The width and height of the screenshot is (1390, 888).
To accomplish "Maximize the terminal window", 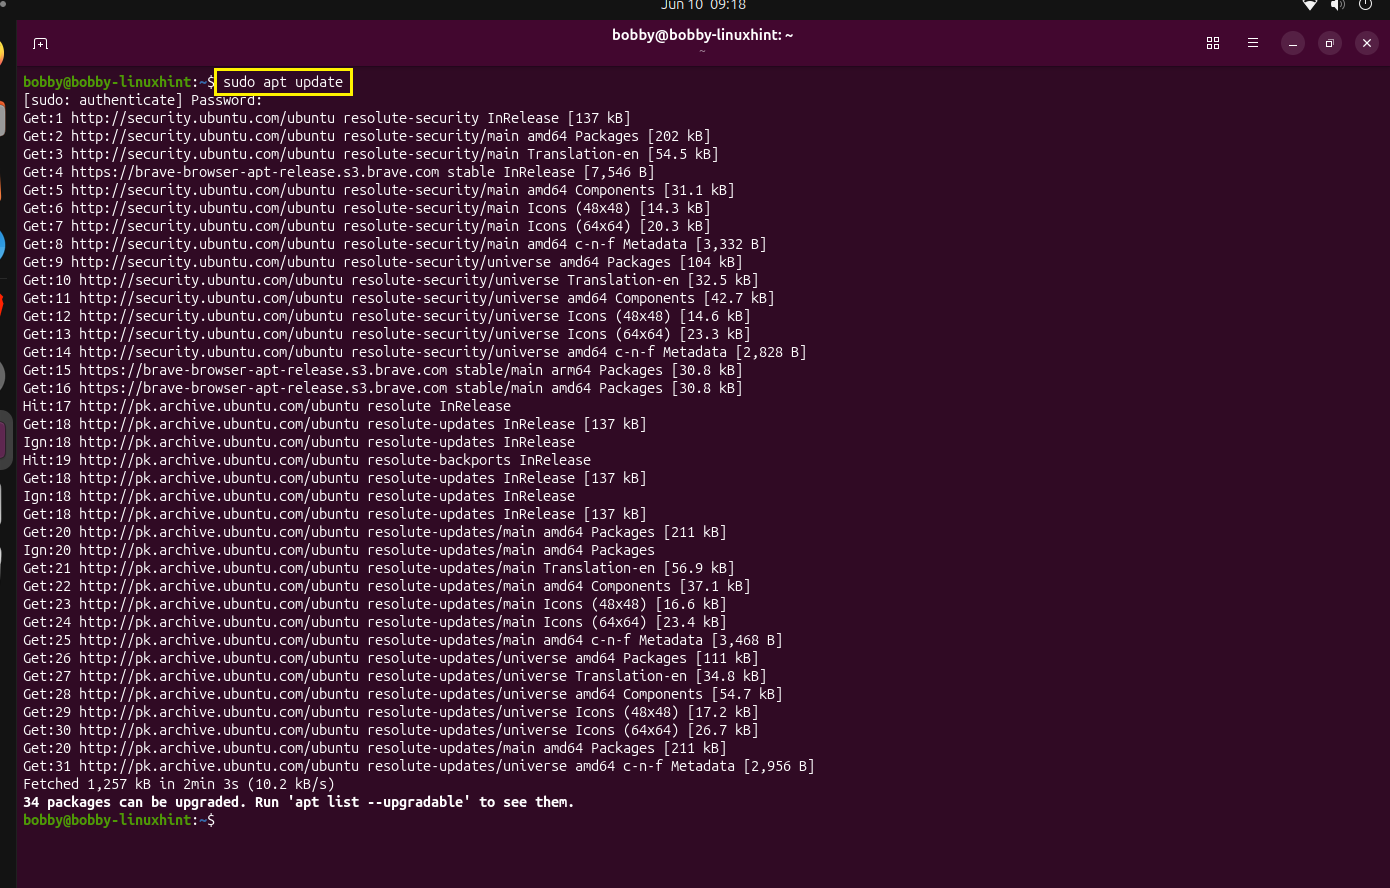I will pyautogui.click(x=1329, y=43).
